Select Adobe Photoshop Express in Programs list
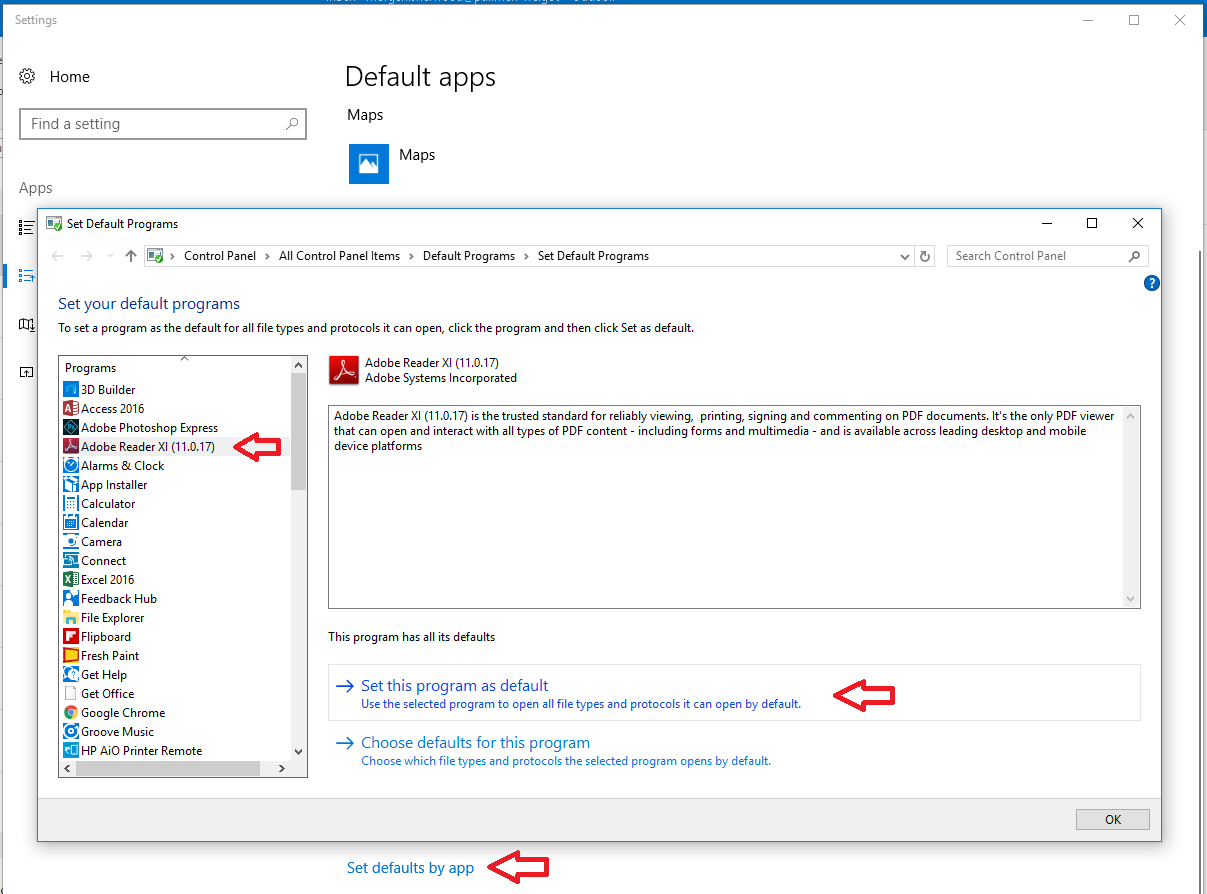1207x894 pixels. point(149,428)
